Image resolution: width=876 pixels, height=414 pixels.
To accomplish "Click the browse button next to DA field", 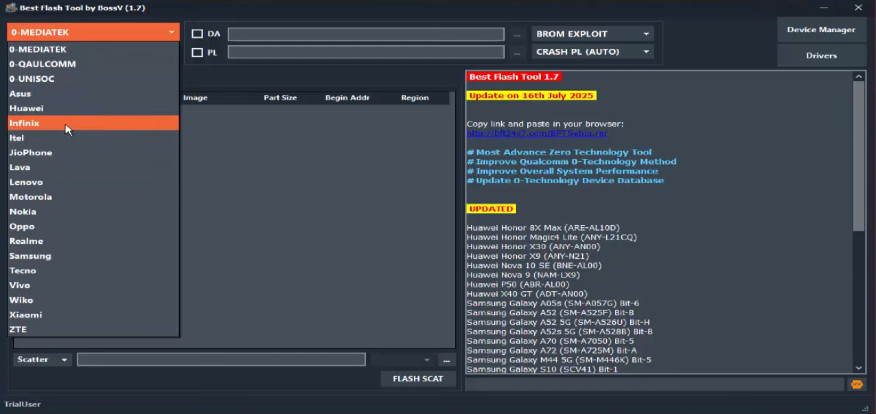I will click(517, 34).
